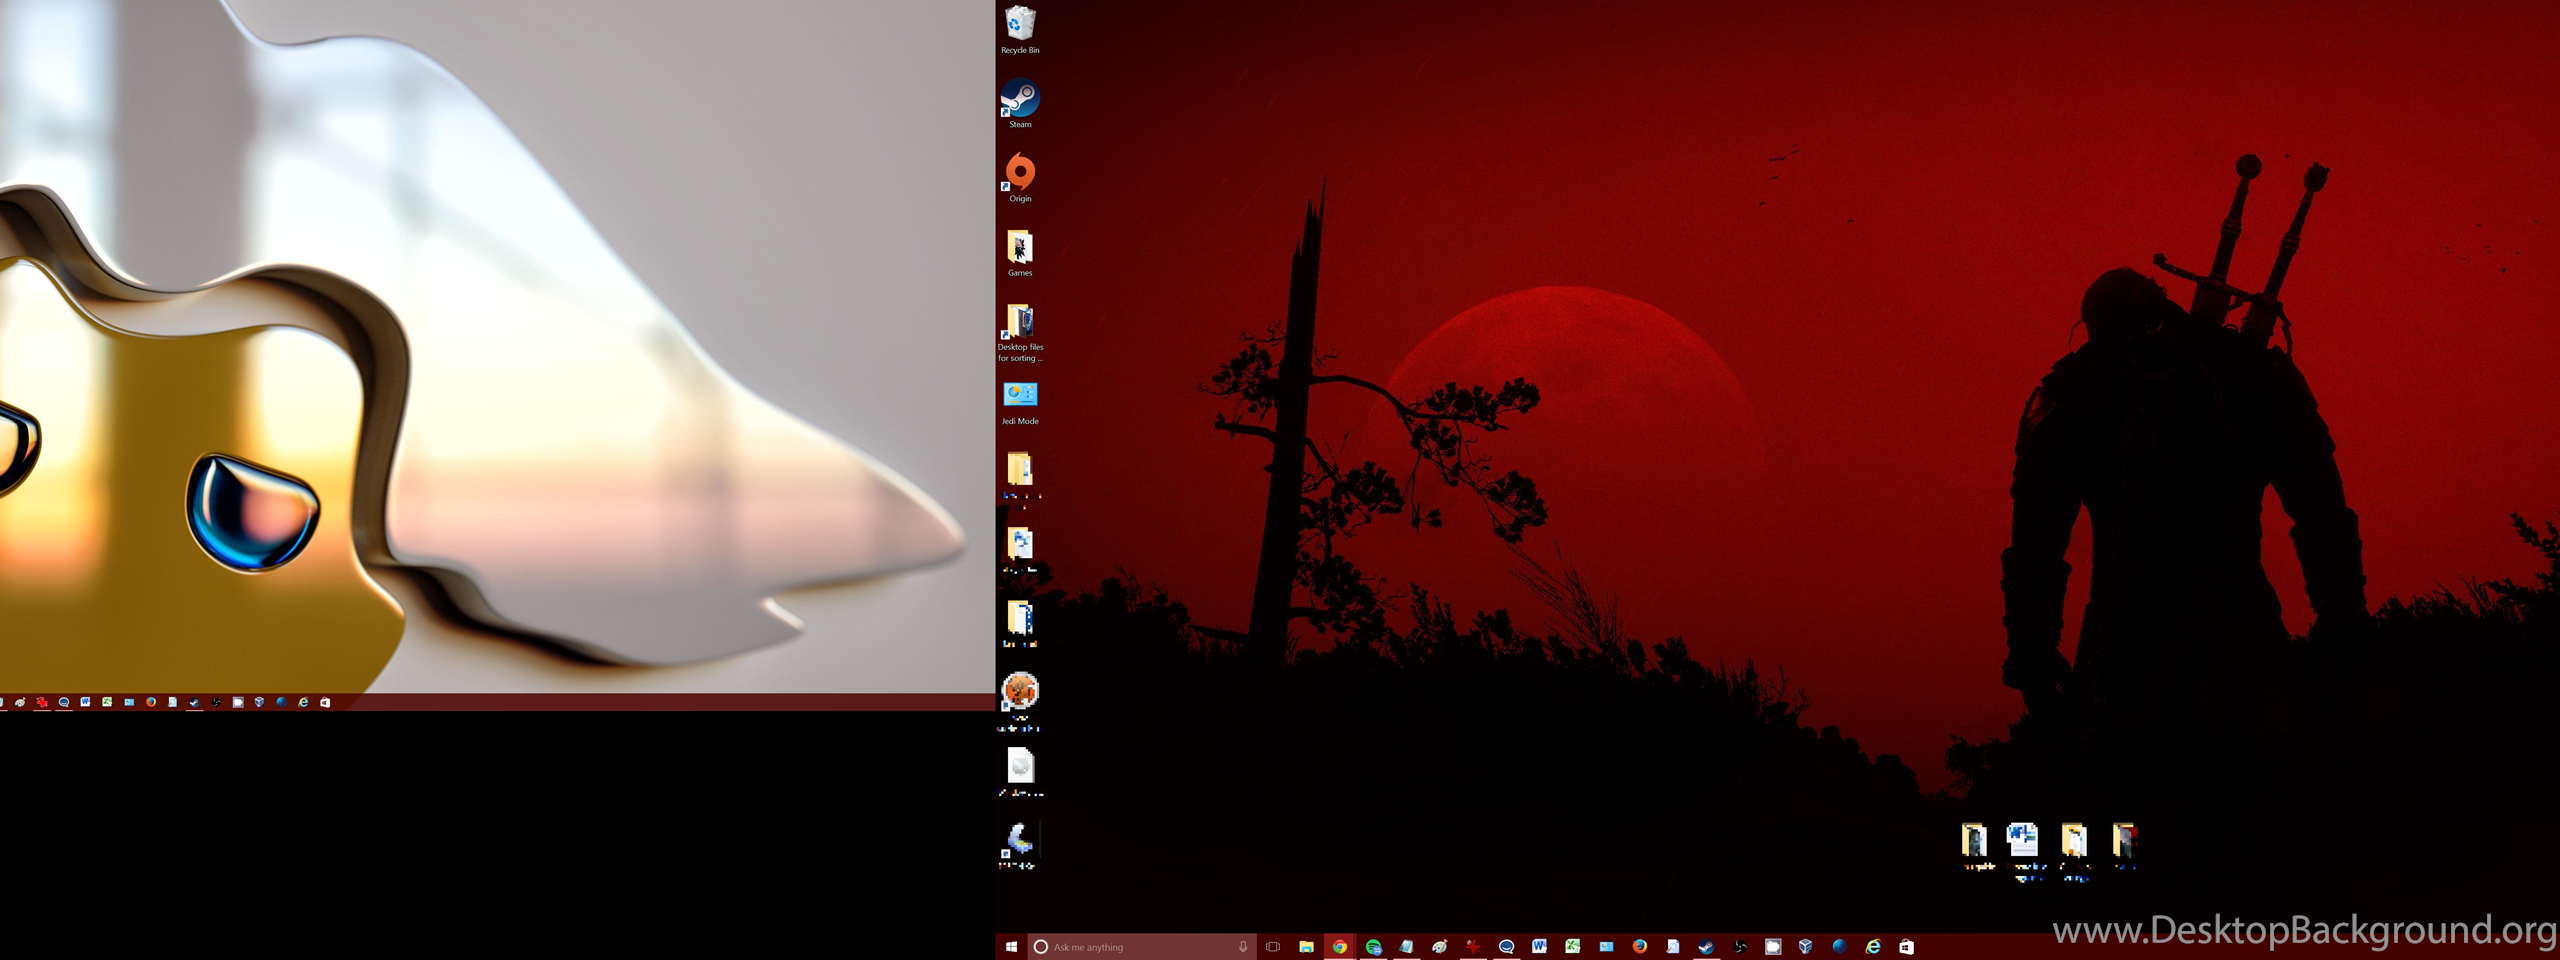Open File Explorer from the taskbar
Screen dimensions: 2560x960
click(1306, 946)
